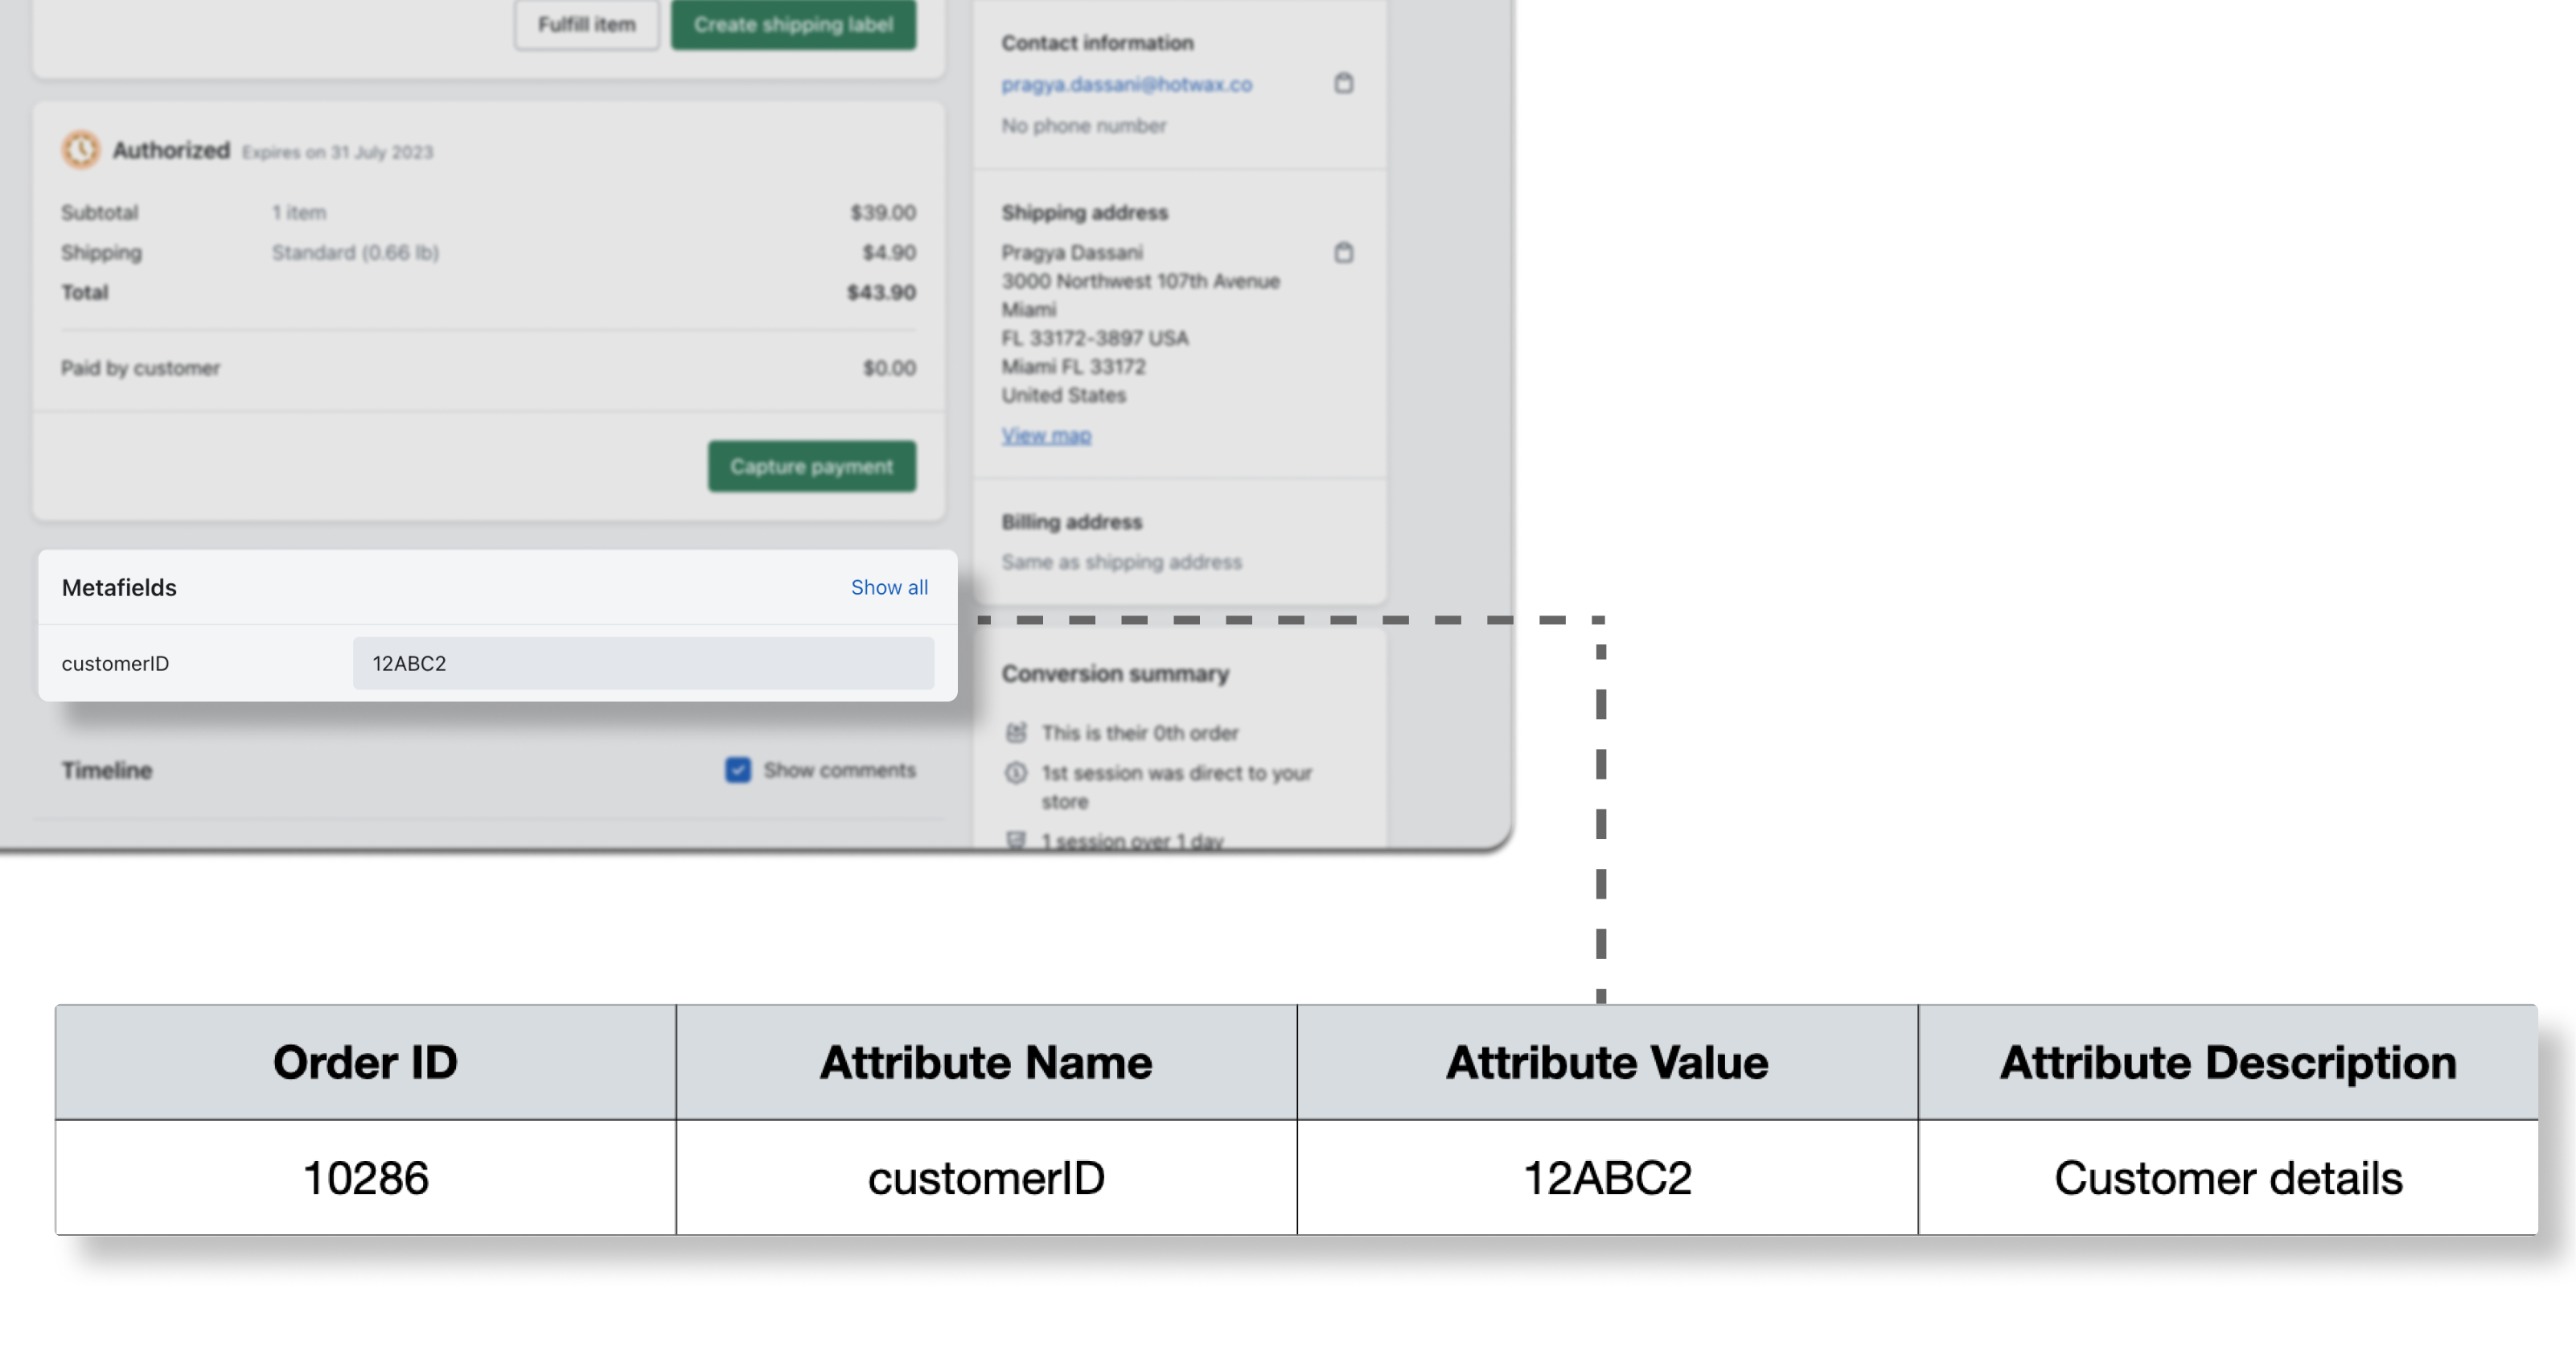Select the Customer details description cell

[x=2228, y=1177]
